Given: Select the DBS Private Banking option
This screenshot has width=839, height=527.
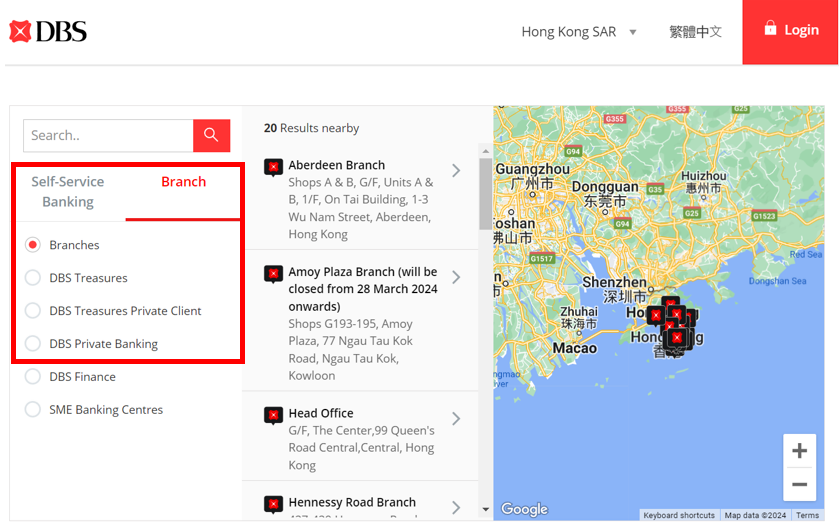Looking at the screenshot, I should coord(33,344).
